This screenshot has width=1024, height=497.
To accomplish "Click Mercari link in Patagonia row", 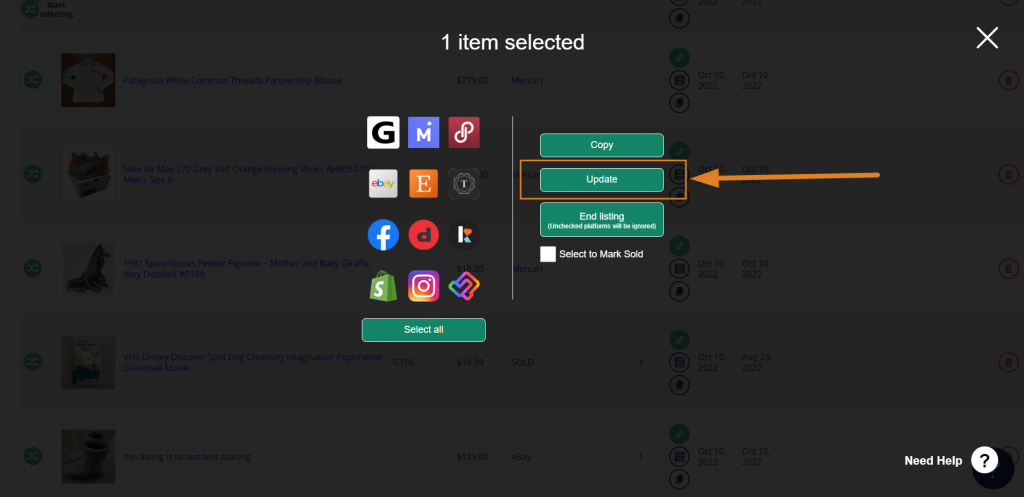I will click(527, 80).
